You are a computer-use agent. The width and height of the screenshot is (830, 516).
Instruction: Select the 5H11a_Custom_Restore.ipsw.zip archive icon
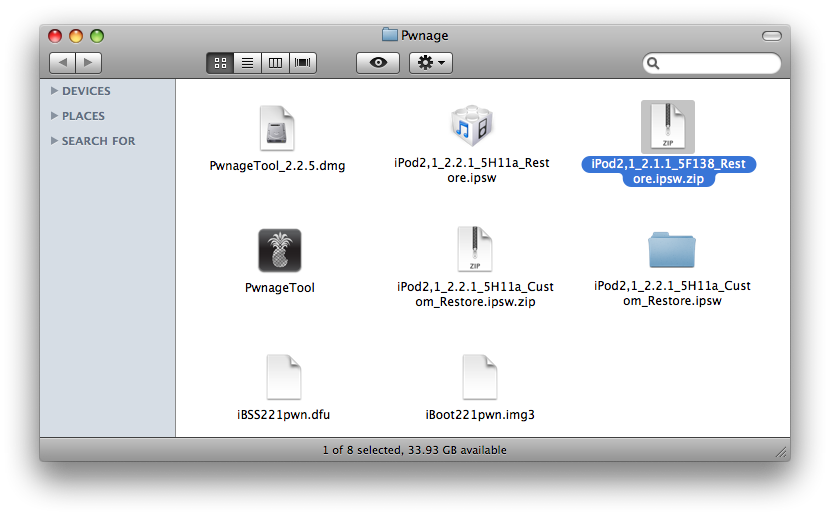475,249
